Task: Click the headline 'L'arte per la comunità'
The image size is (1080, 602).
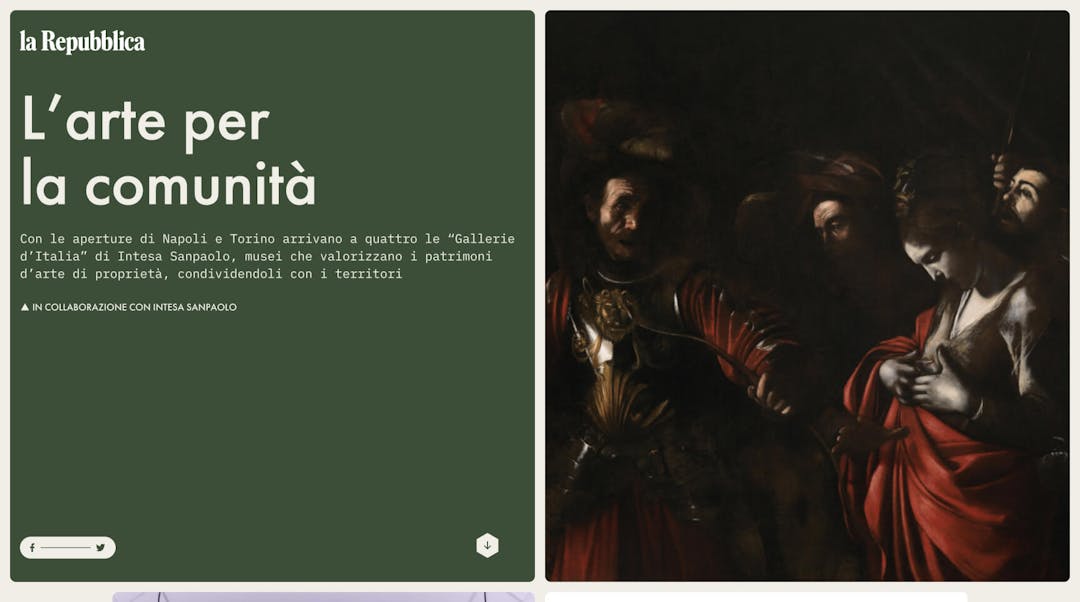Action: 169,151
